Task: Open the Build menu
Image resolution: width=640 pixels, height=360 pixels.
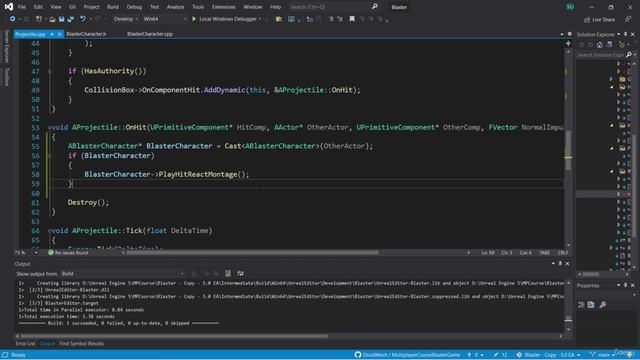Action: click(x=113, y=7)
